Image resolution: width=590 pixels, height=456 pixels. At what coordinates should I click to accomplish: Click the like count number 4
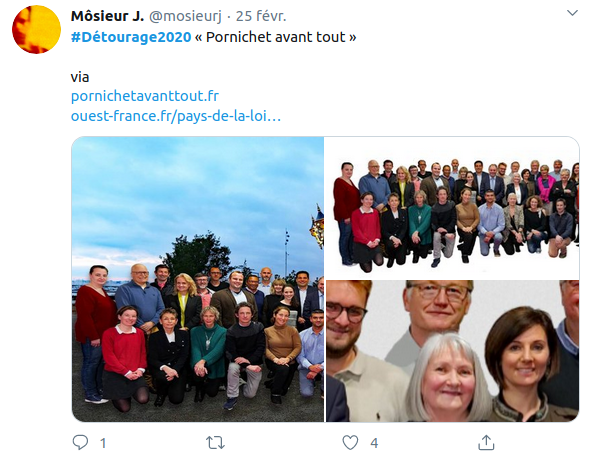[x=374, y=443]
